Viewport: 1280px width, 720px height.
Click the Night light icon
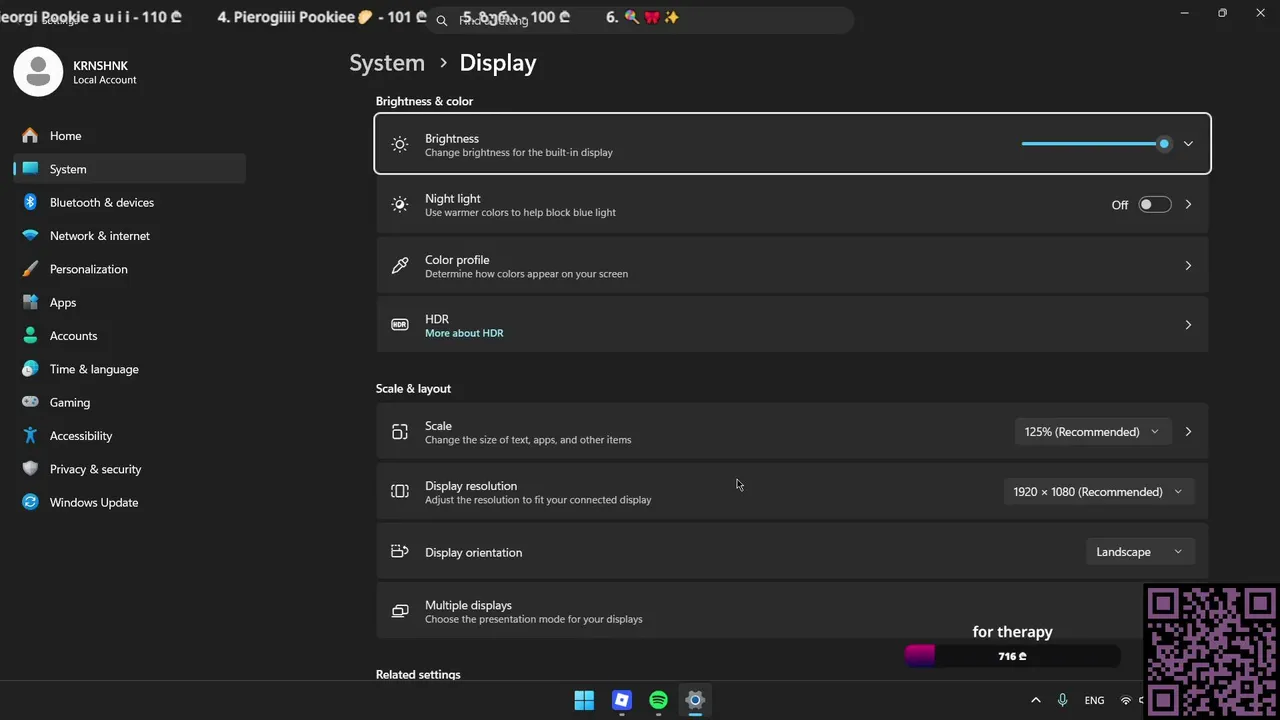400,205
